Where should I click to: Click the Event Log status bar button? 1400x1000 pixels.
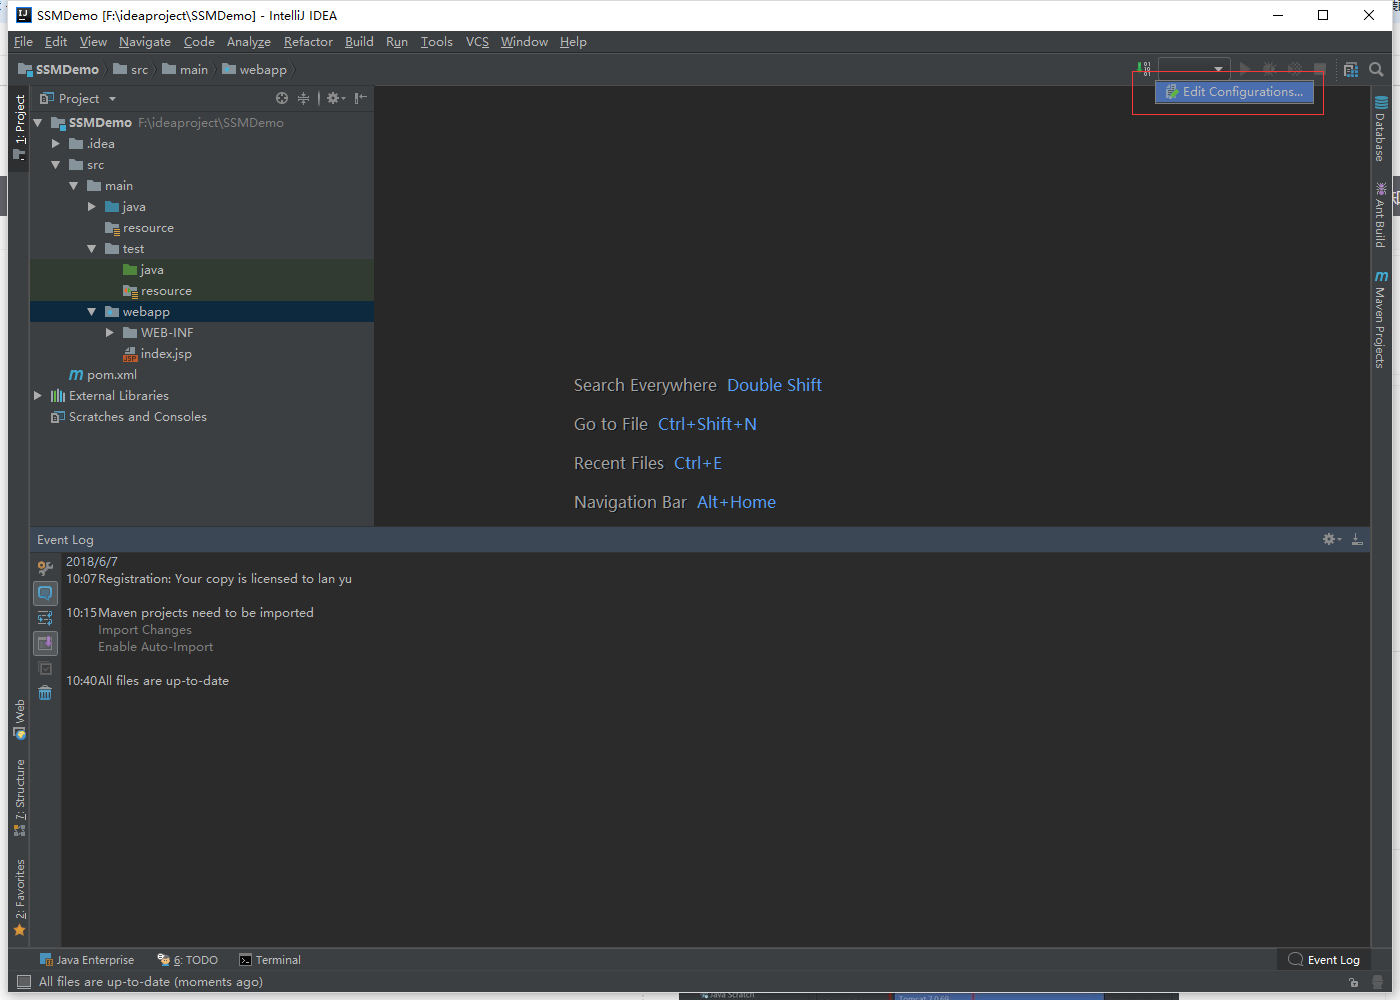[x=1324, y=960]
